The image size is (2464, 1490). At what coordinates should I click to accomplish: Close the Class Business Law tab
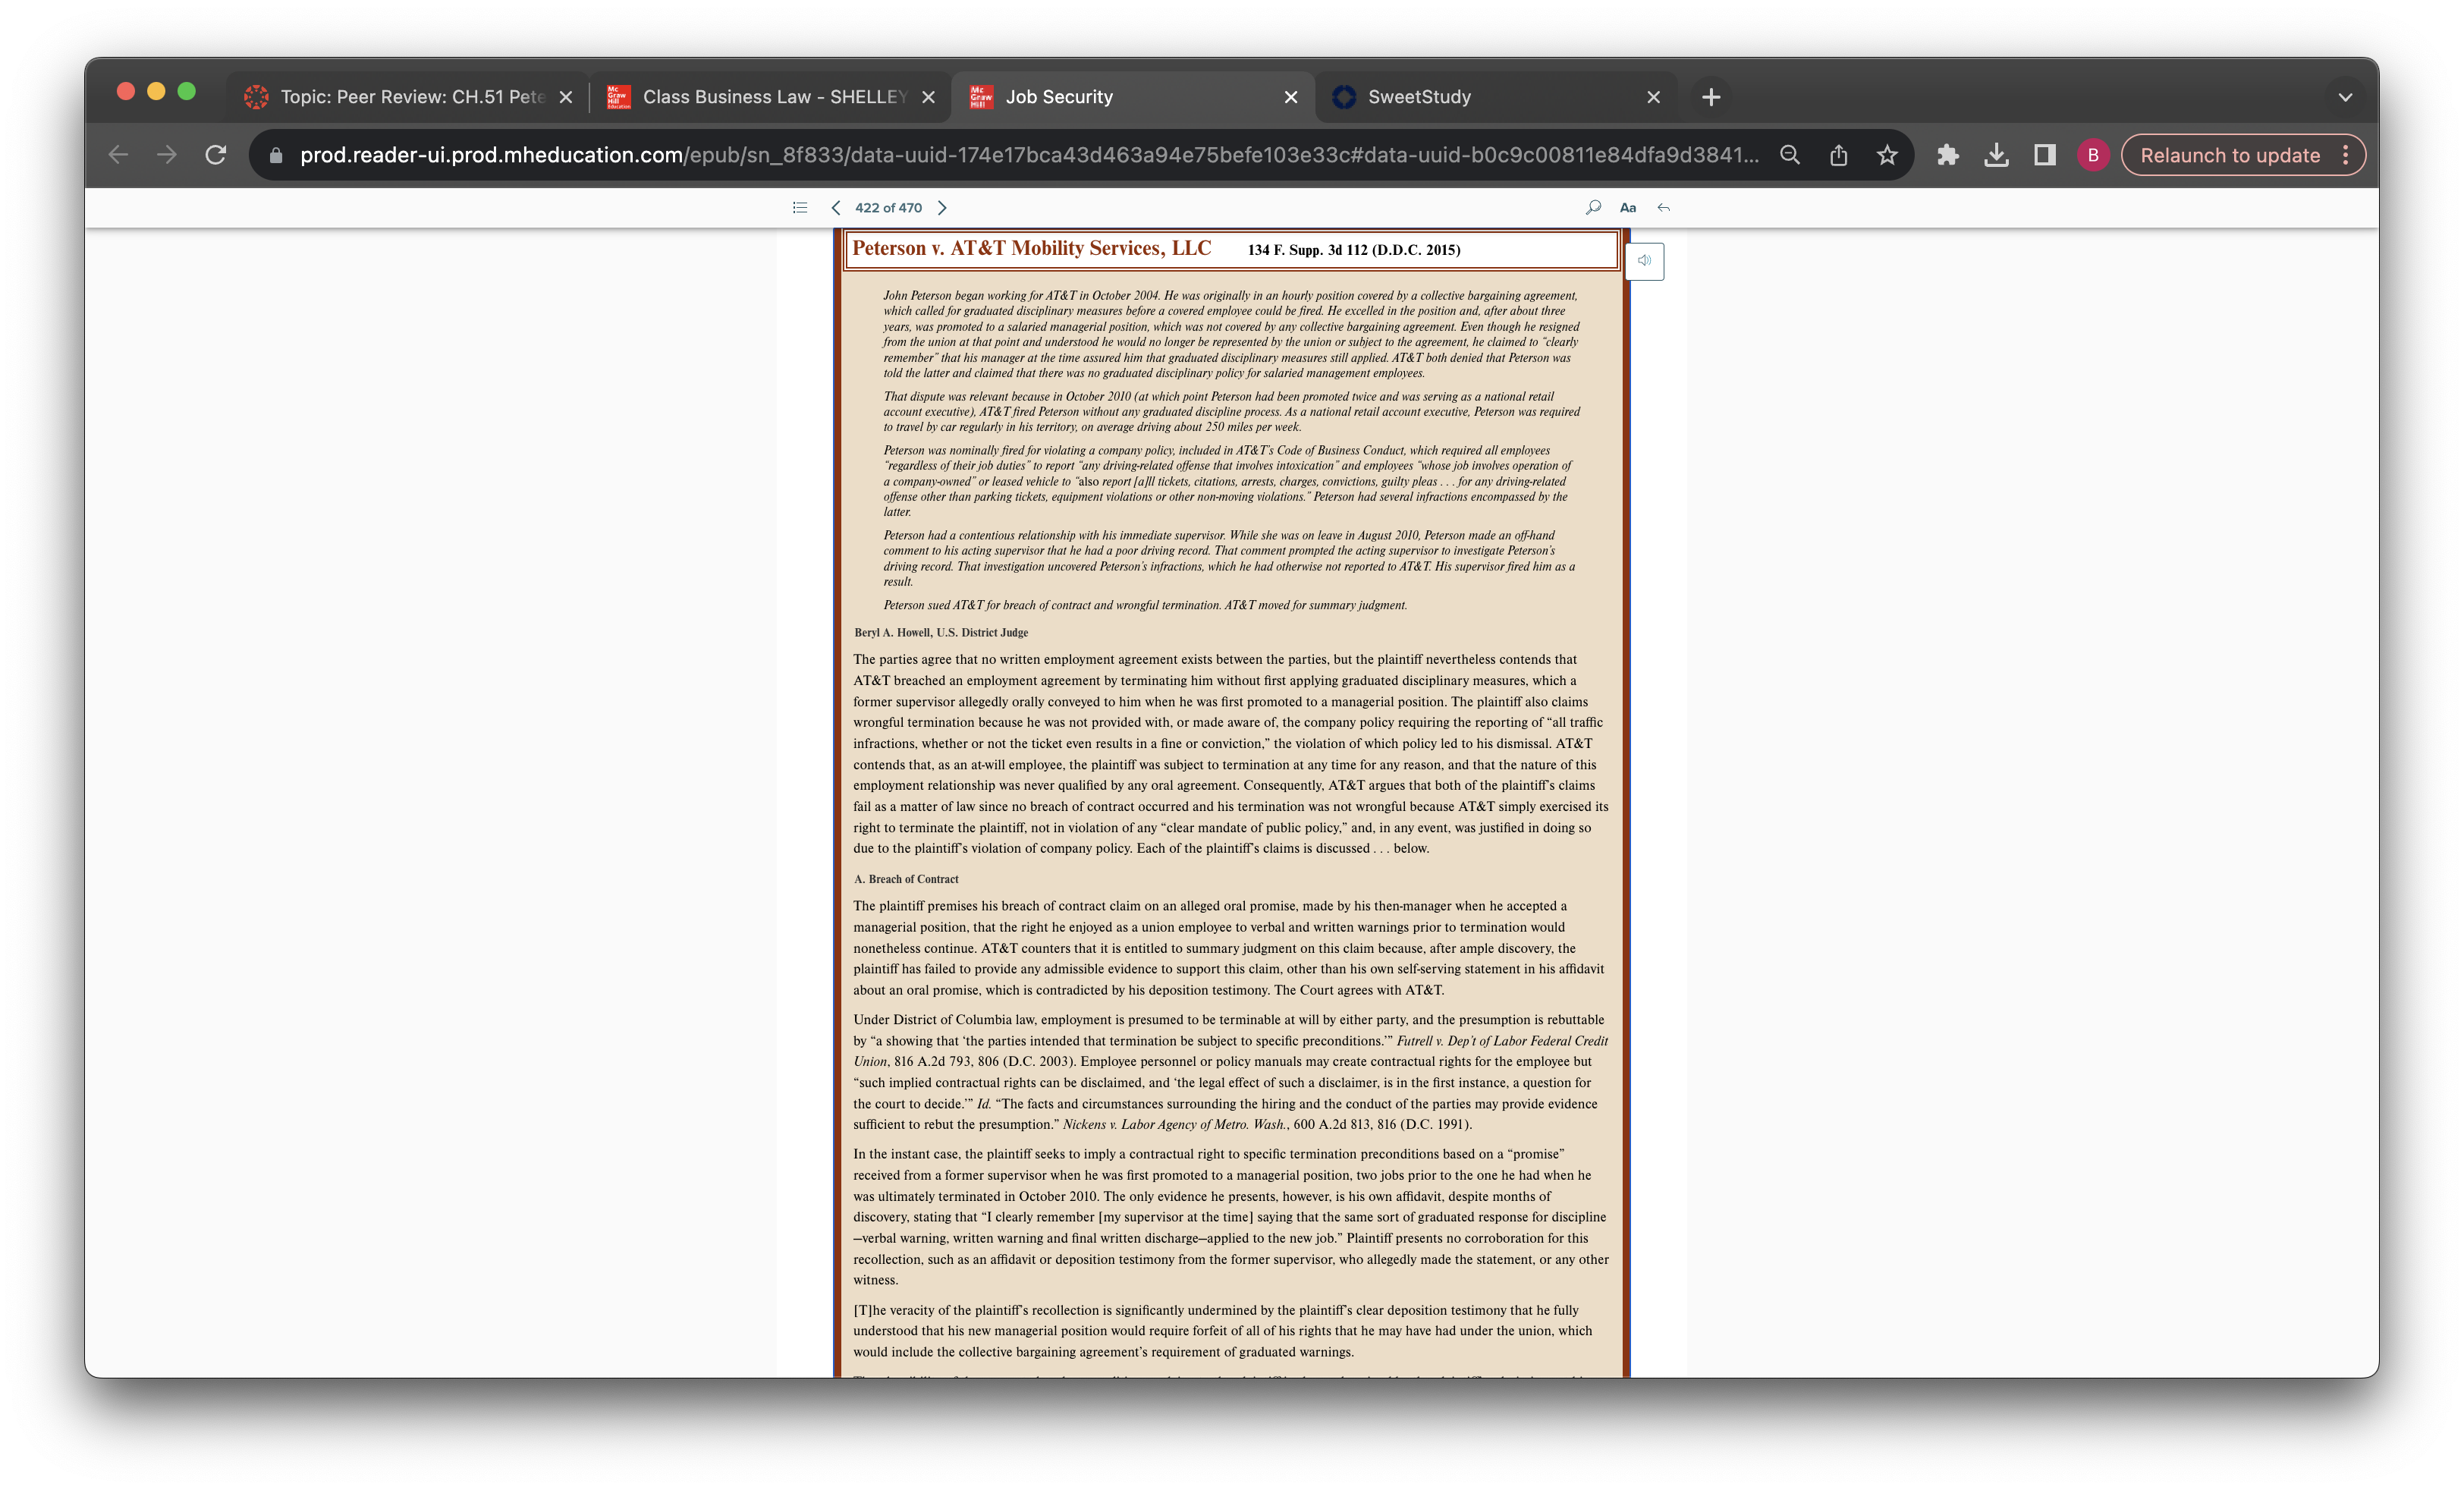click(929, 97)
